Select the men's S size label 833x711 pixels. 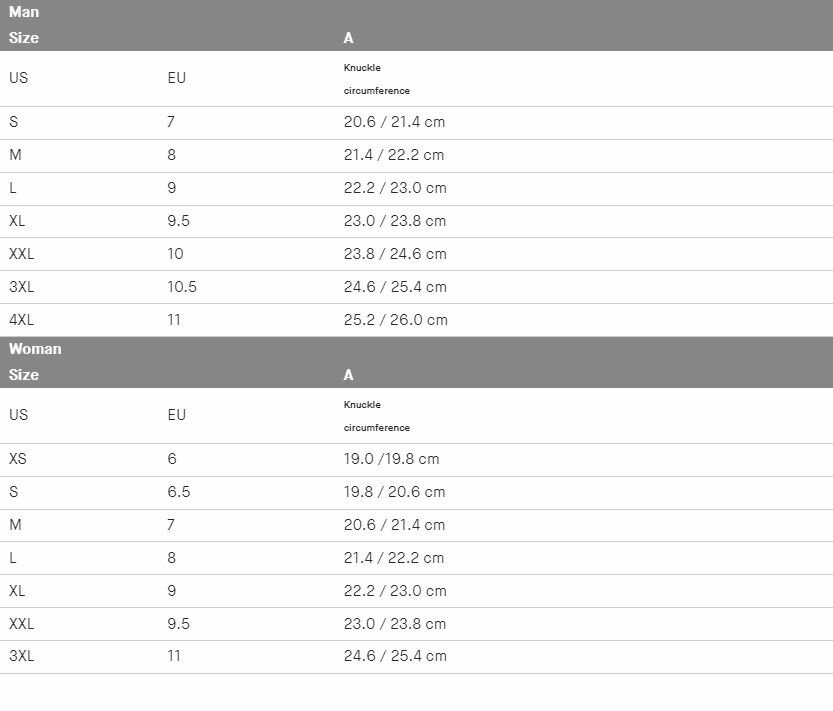pyautogui.click(x=14, y=122)
